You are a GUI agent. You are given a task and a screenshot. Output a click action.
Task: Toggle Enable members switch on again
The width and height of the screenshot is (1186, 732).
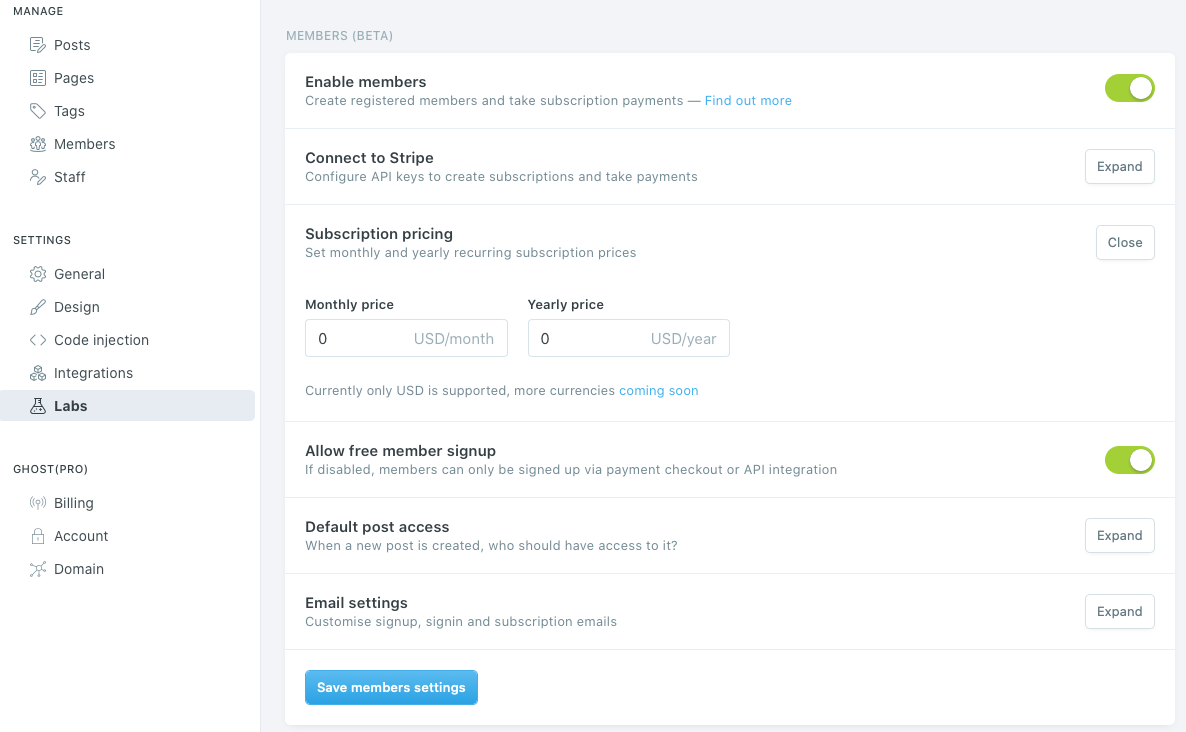pyautogui.click(x=1129, y=88)
